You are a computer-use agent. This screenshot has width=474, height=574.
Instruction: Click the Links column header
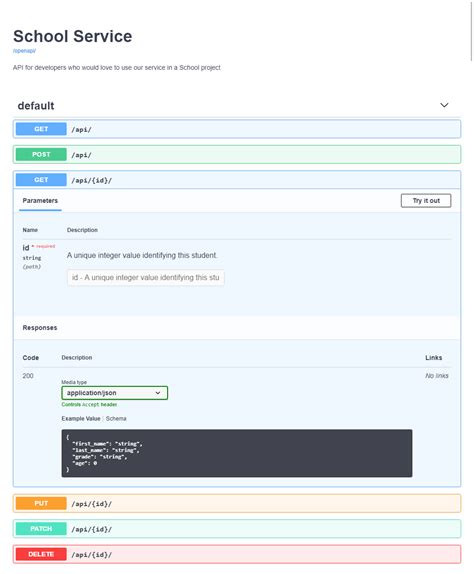(433, 358)
